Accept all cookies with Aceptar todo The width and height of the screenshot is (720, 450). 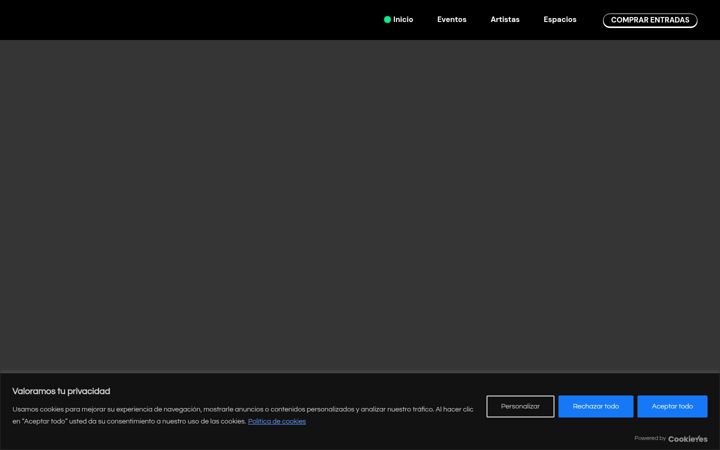672,406
